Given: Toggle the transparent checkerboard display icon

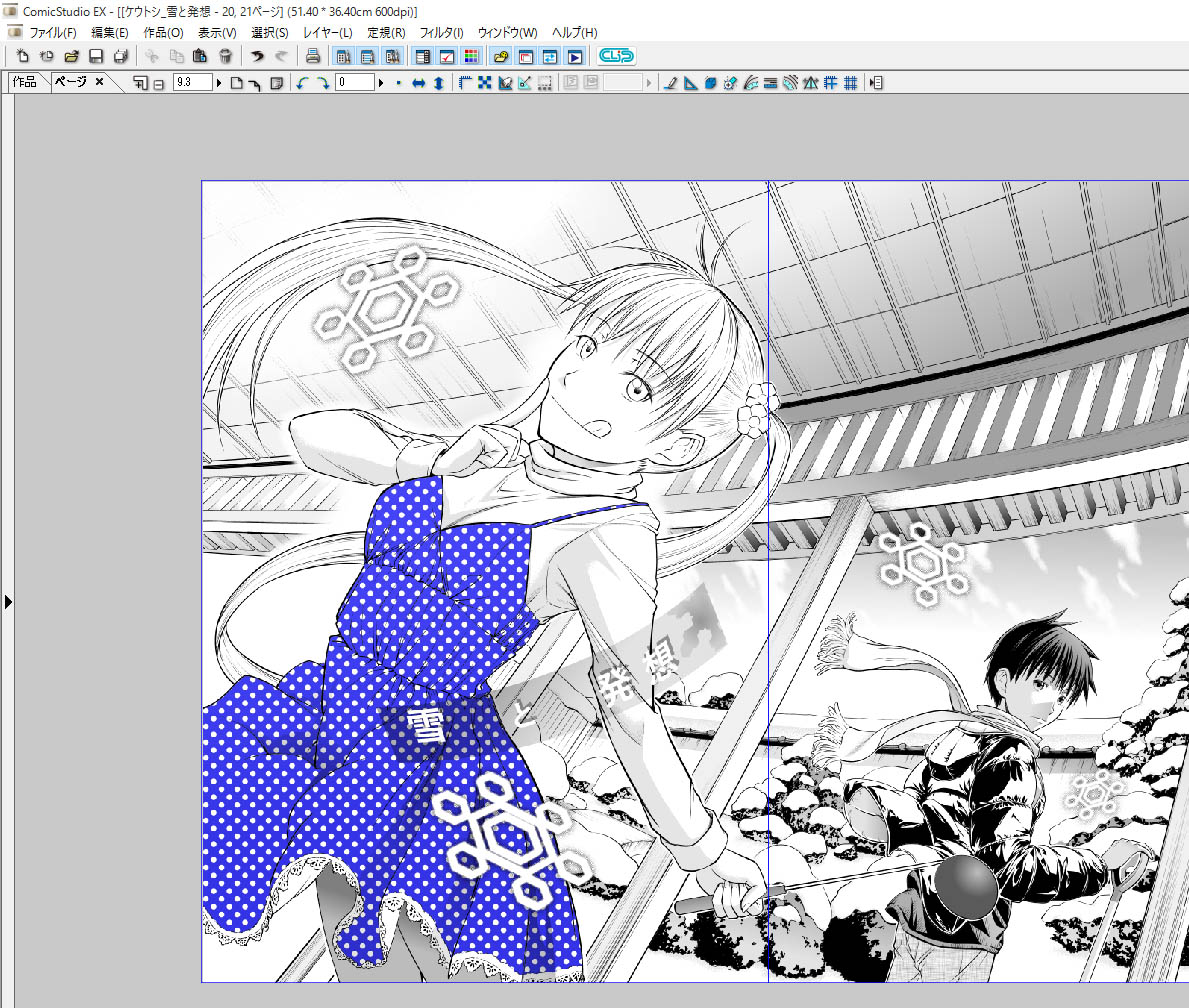Looking at the screenshot, I should (x=485, y=83).
